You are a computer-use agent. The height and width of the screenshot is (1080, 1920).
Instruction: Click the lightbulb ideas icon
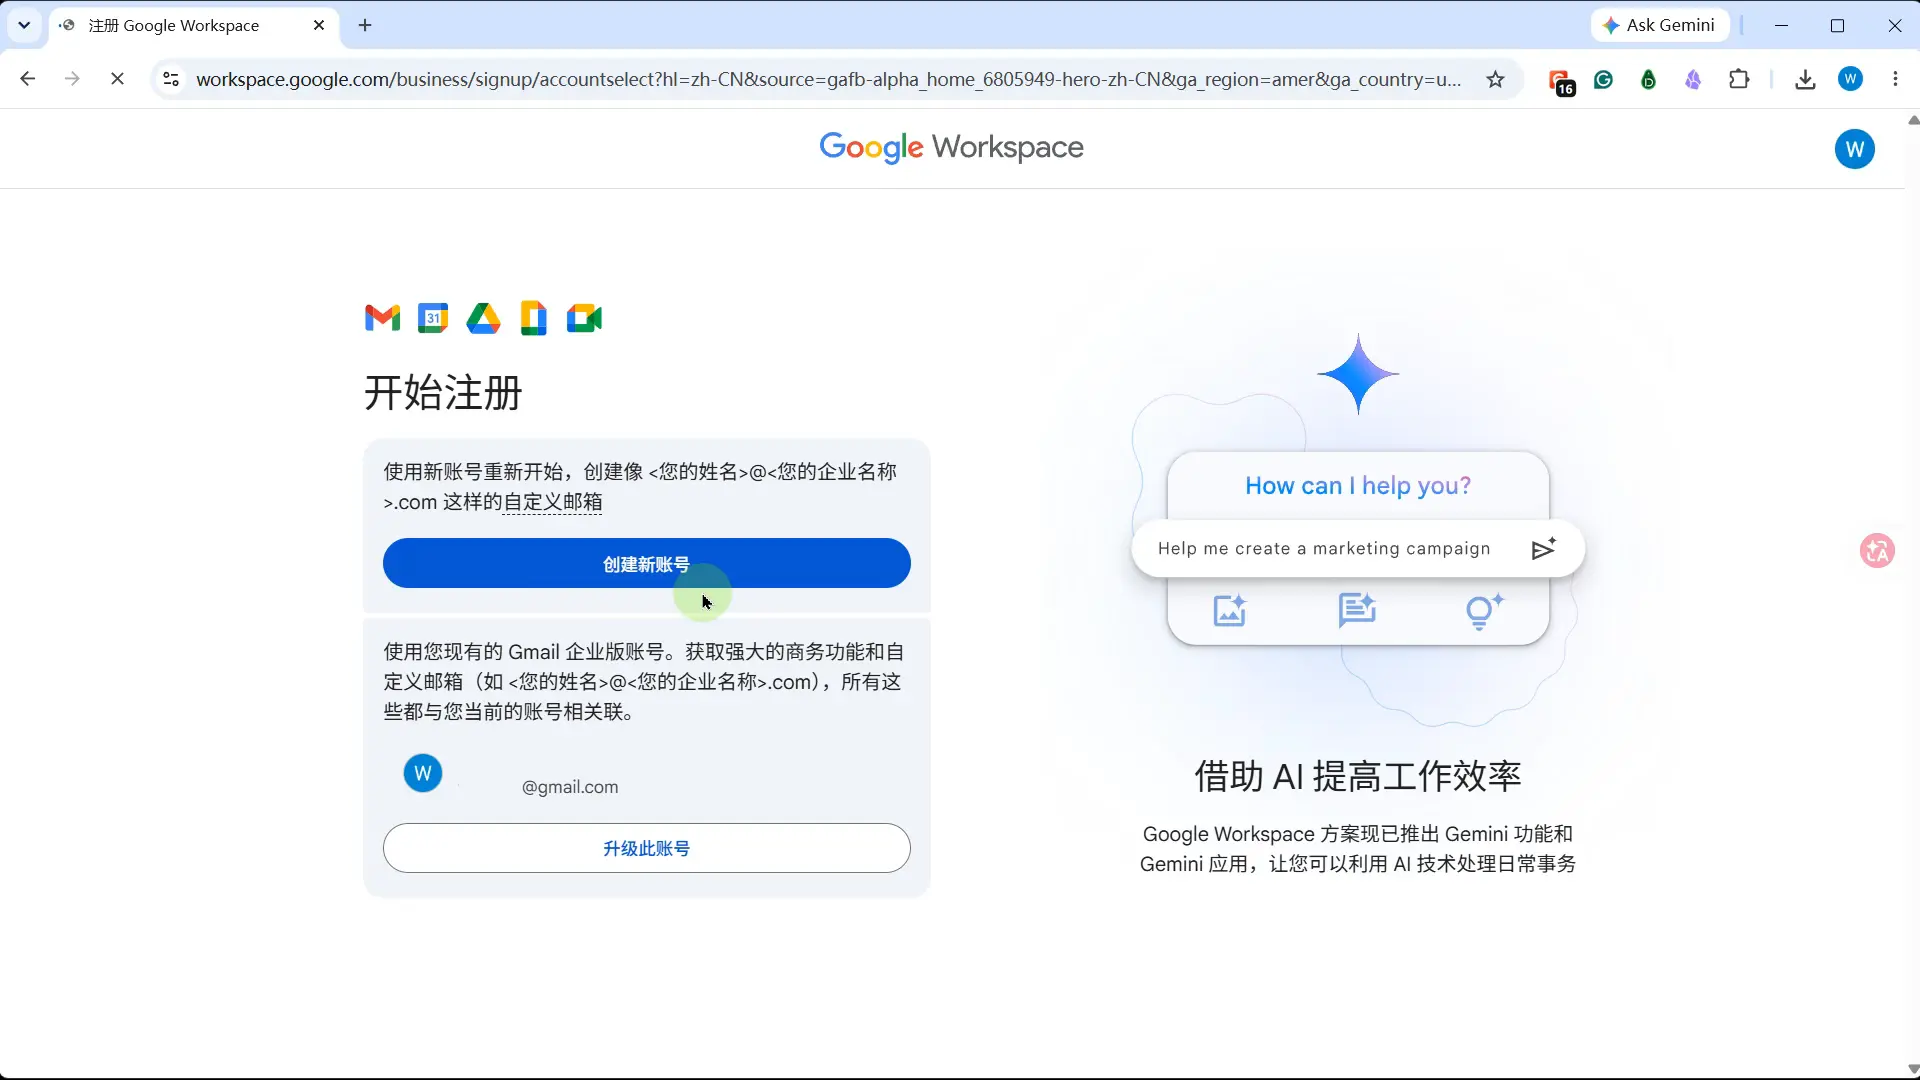tap(1484, 611)
